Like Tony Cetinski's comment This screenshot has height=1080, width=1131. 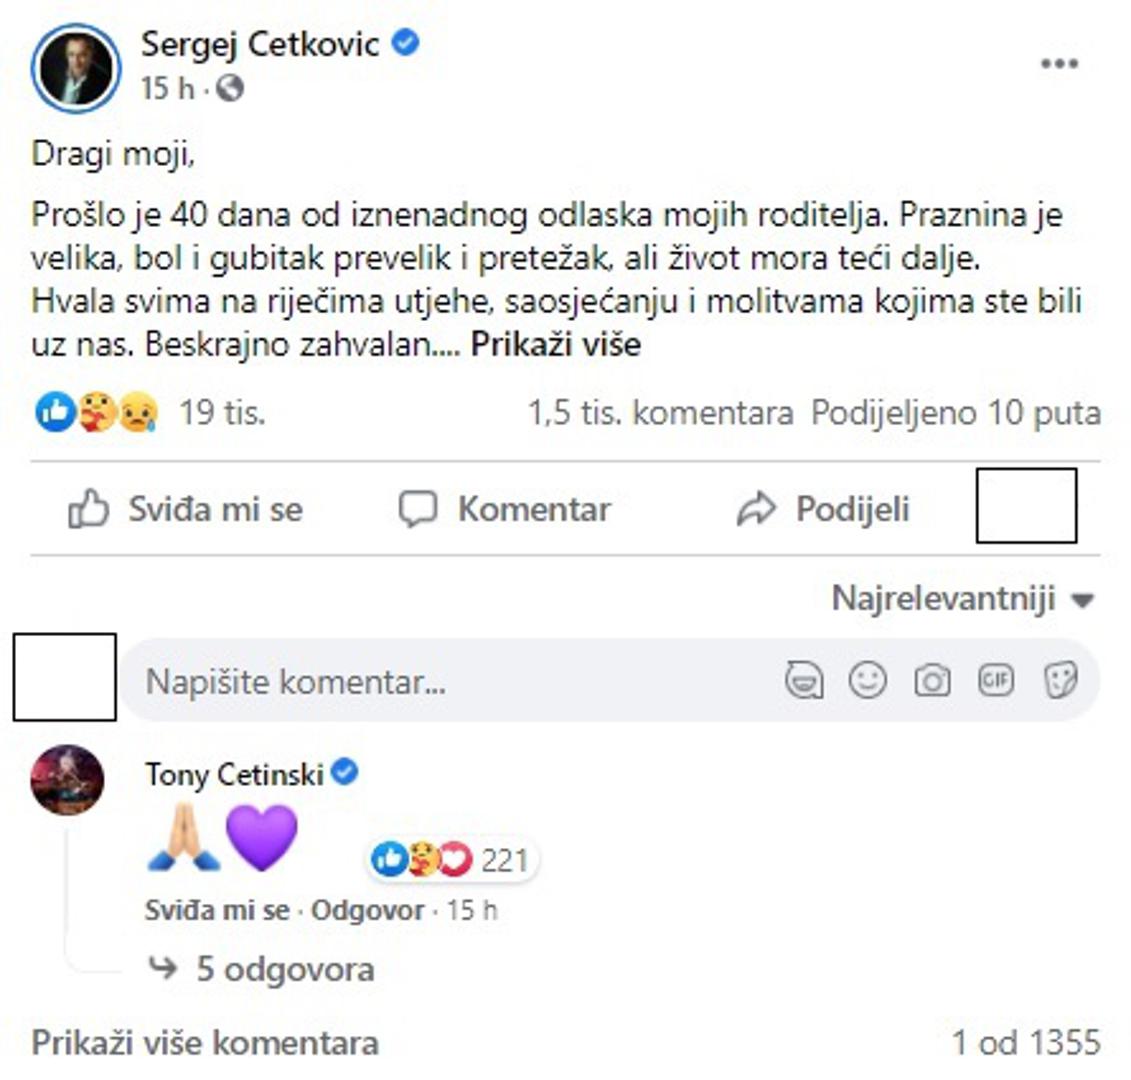coord(216,911)
